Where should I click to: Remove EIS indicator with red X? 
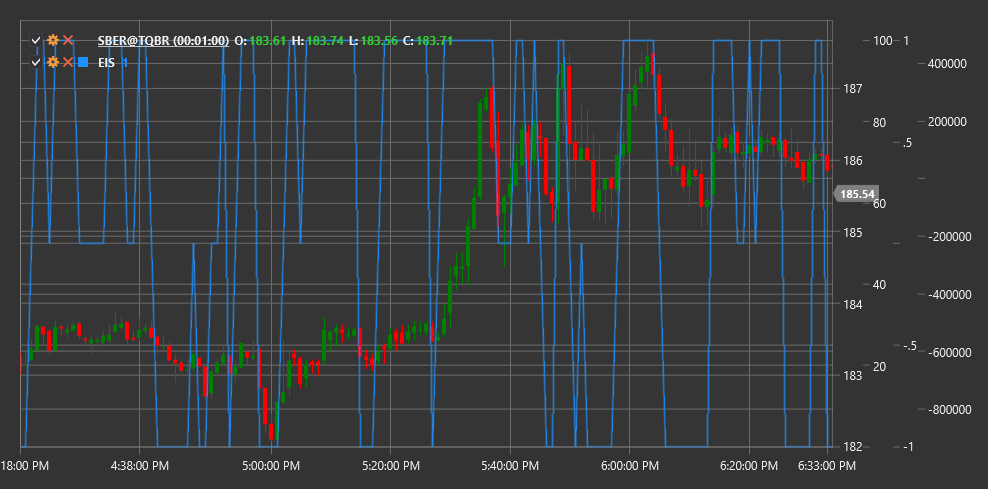pyautogui.click(x=68, y=62)
